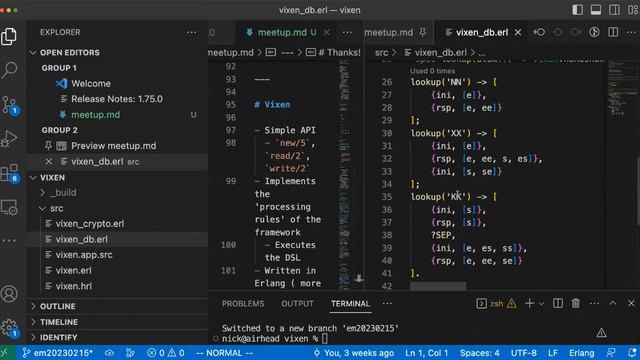The height and width of the screenshot is (360, 640).
Task: Open the Accounts menu icon
Action: (x=9, y=293)
